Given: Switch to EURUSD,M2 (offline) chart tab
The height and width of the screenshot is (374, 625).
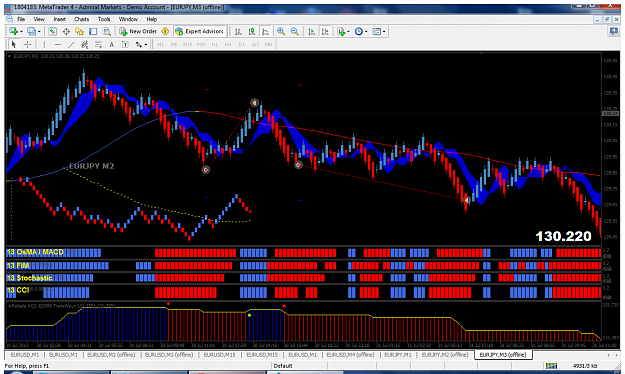Looking at the screenshot, I should [x=111, y=354].
